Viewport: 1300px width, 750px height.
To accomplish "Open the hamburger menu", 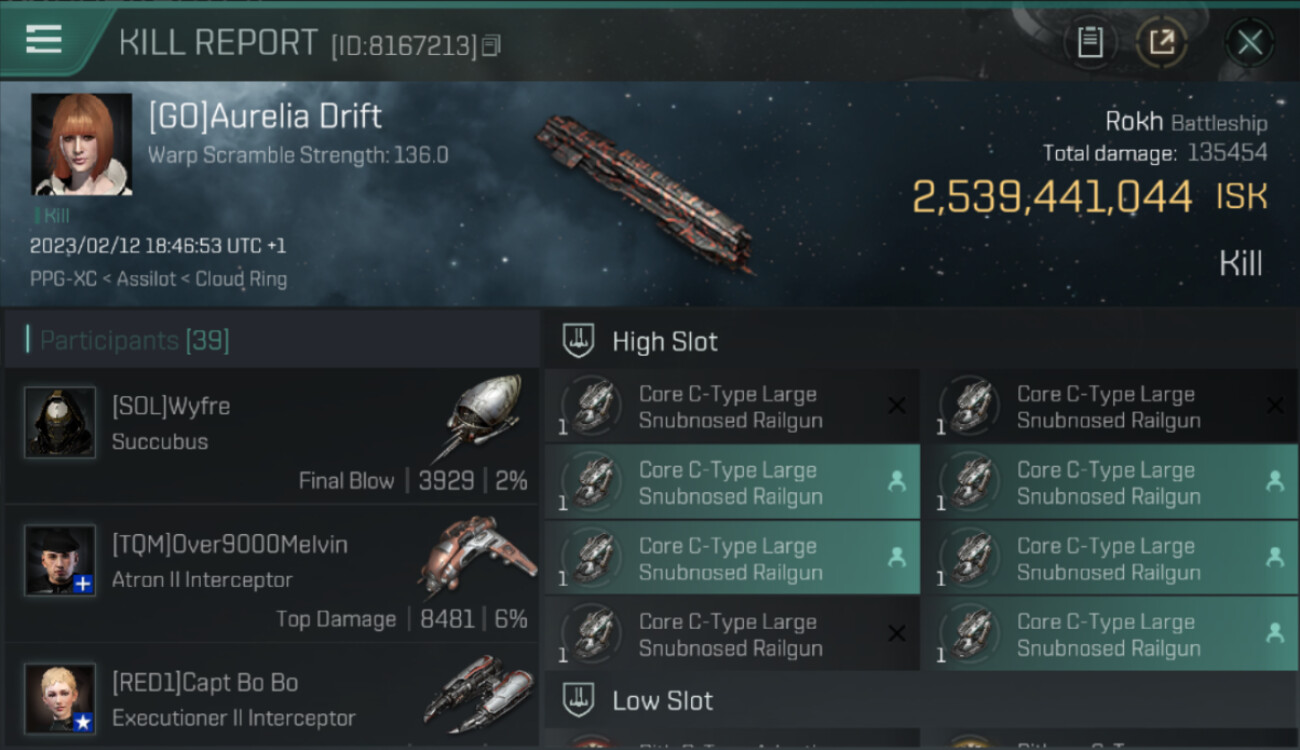I will pos(44,41).
